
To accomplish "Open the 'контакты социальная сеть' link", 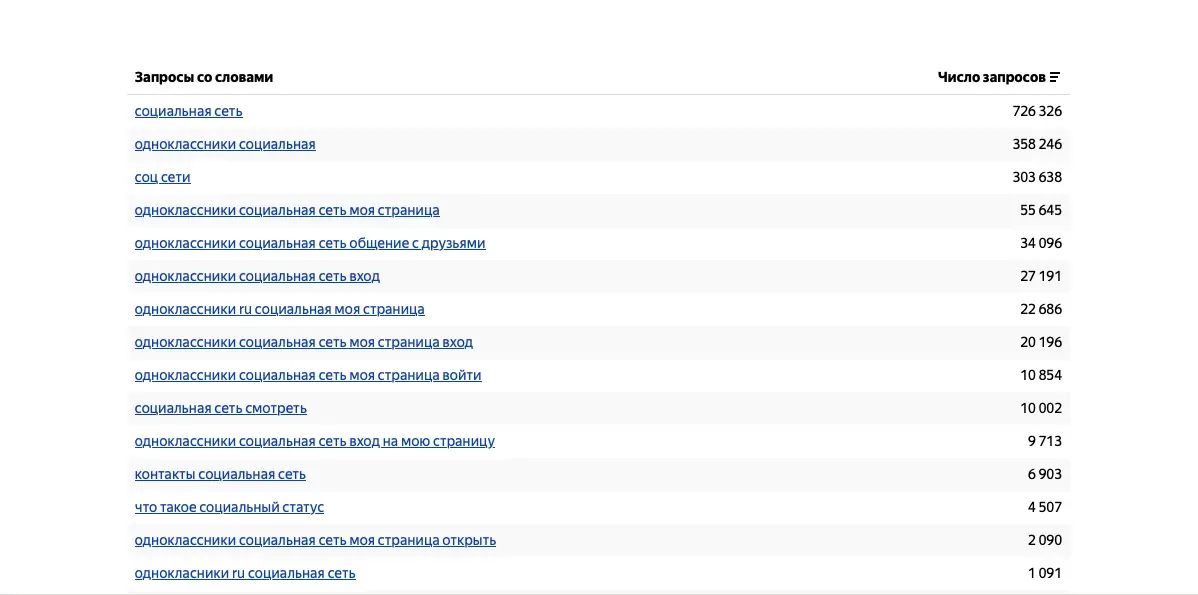I will click(220, 474).
